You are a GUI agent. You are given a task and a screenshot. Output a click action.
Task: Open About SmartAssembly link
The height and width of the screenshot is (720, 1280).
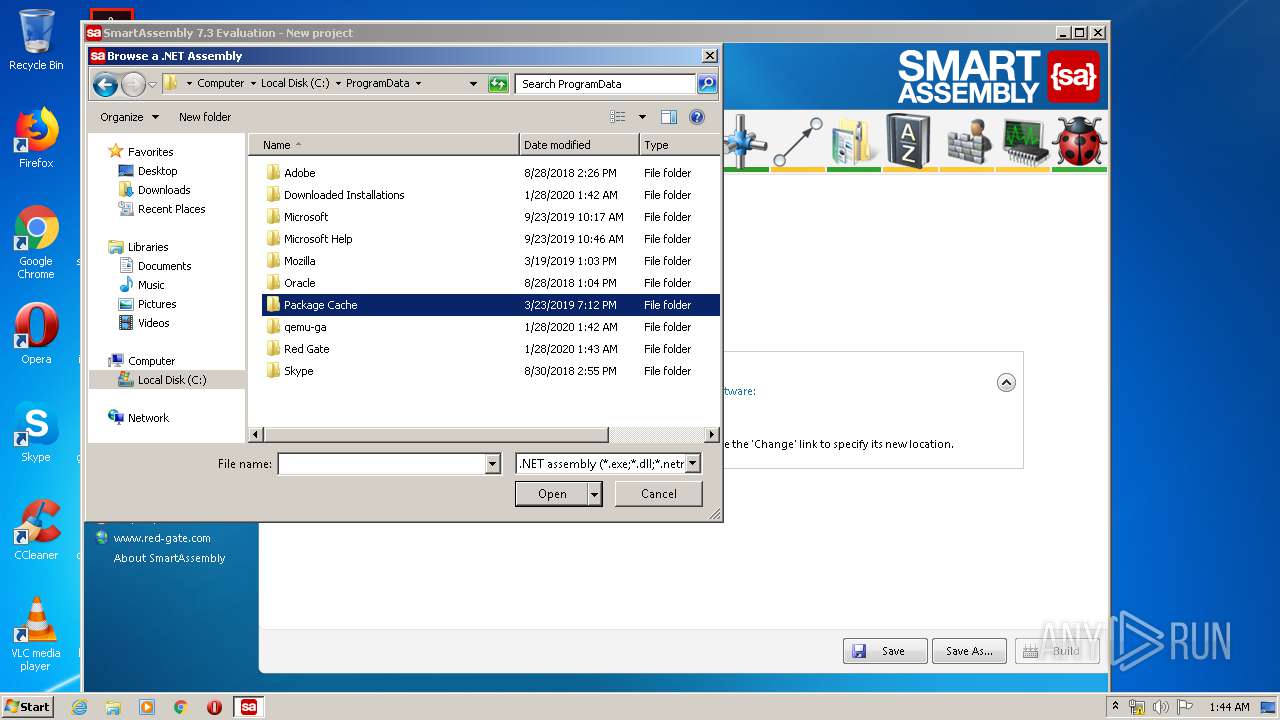click(170, 558)
